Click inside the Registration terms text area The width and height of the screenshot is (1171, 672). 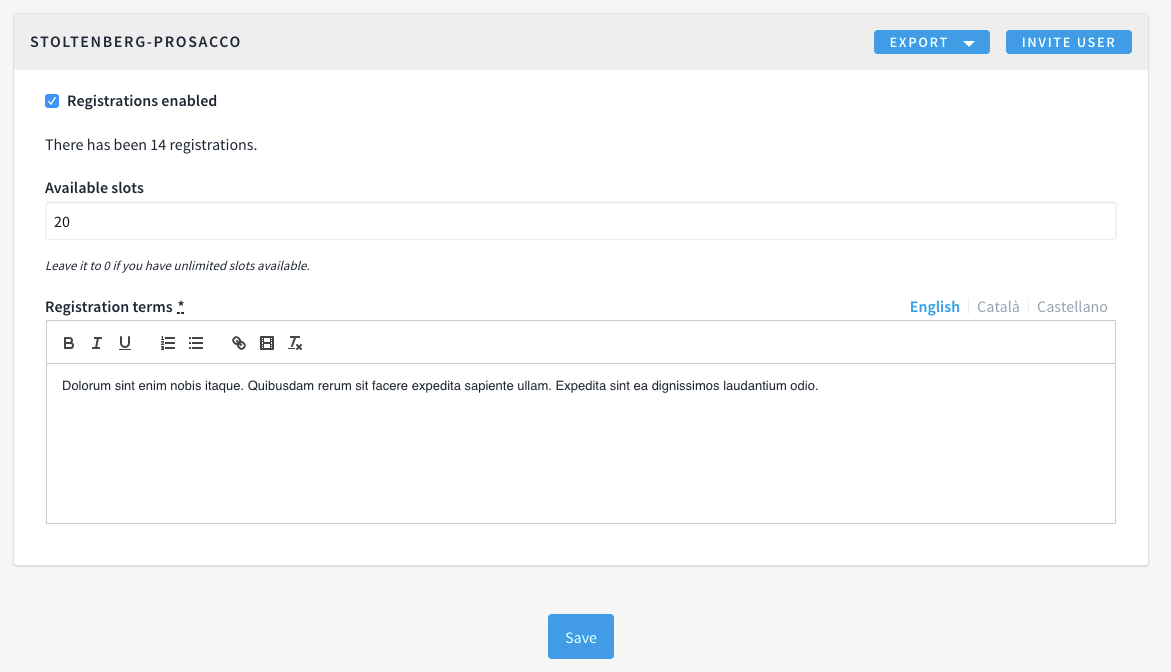tap(580, 450)
